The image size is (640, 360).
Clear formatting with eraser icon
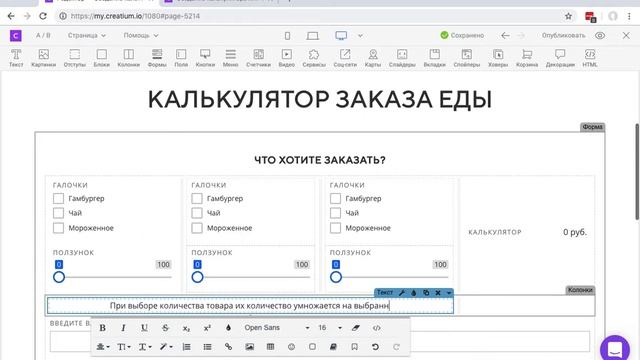356,328
